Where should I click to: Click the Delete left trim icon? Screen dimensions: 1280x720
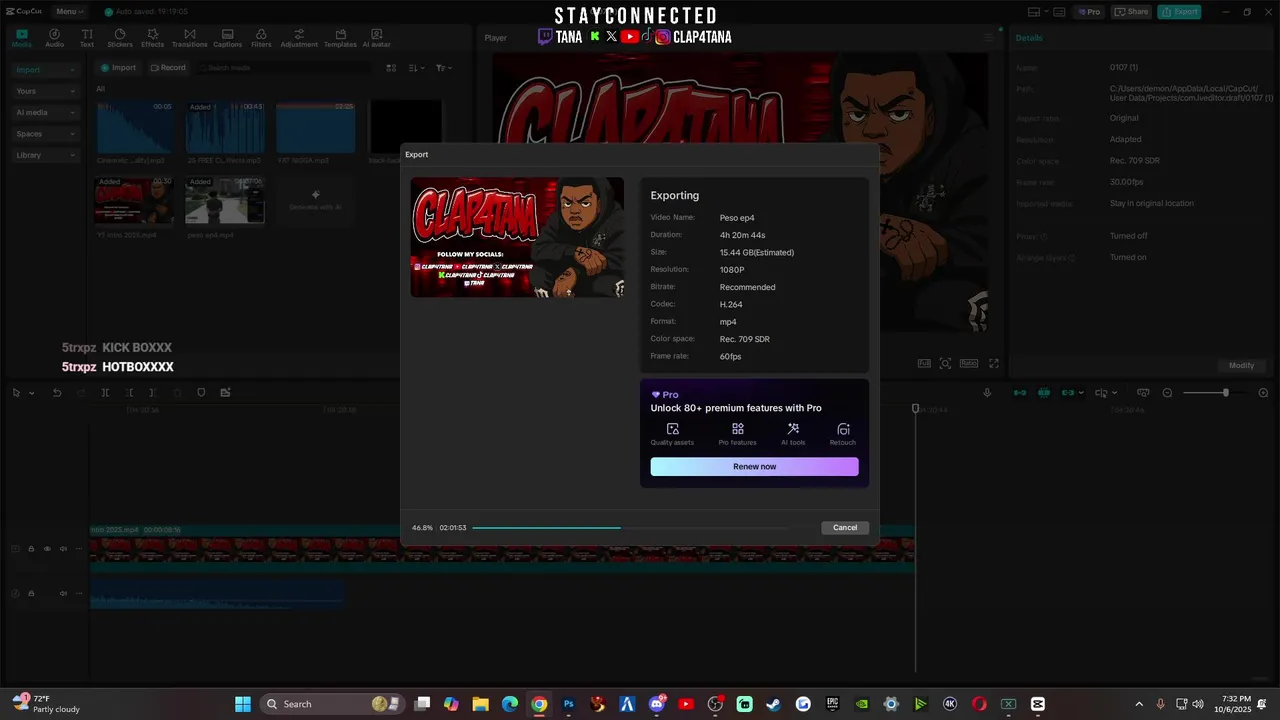pyautogui.click(x=129, y=393)
